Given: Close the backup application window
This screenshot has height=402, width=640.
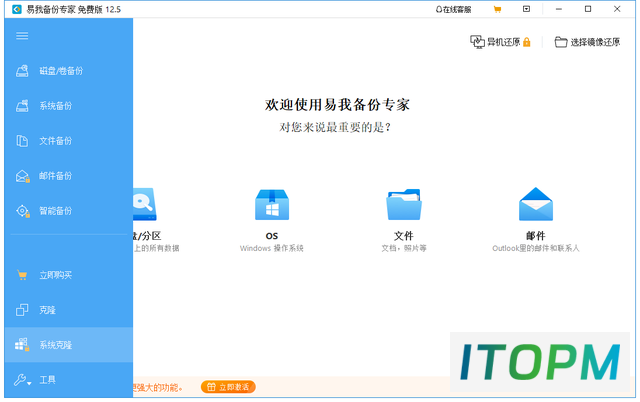Looking at the screenshot, I should point(617,9).
